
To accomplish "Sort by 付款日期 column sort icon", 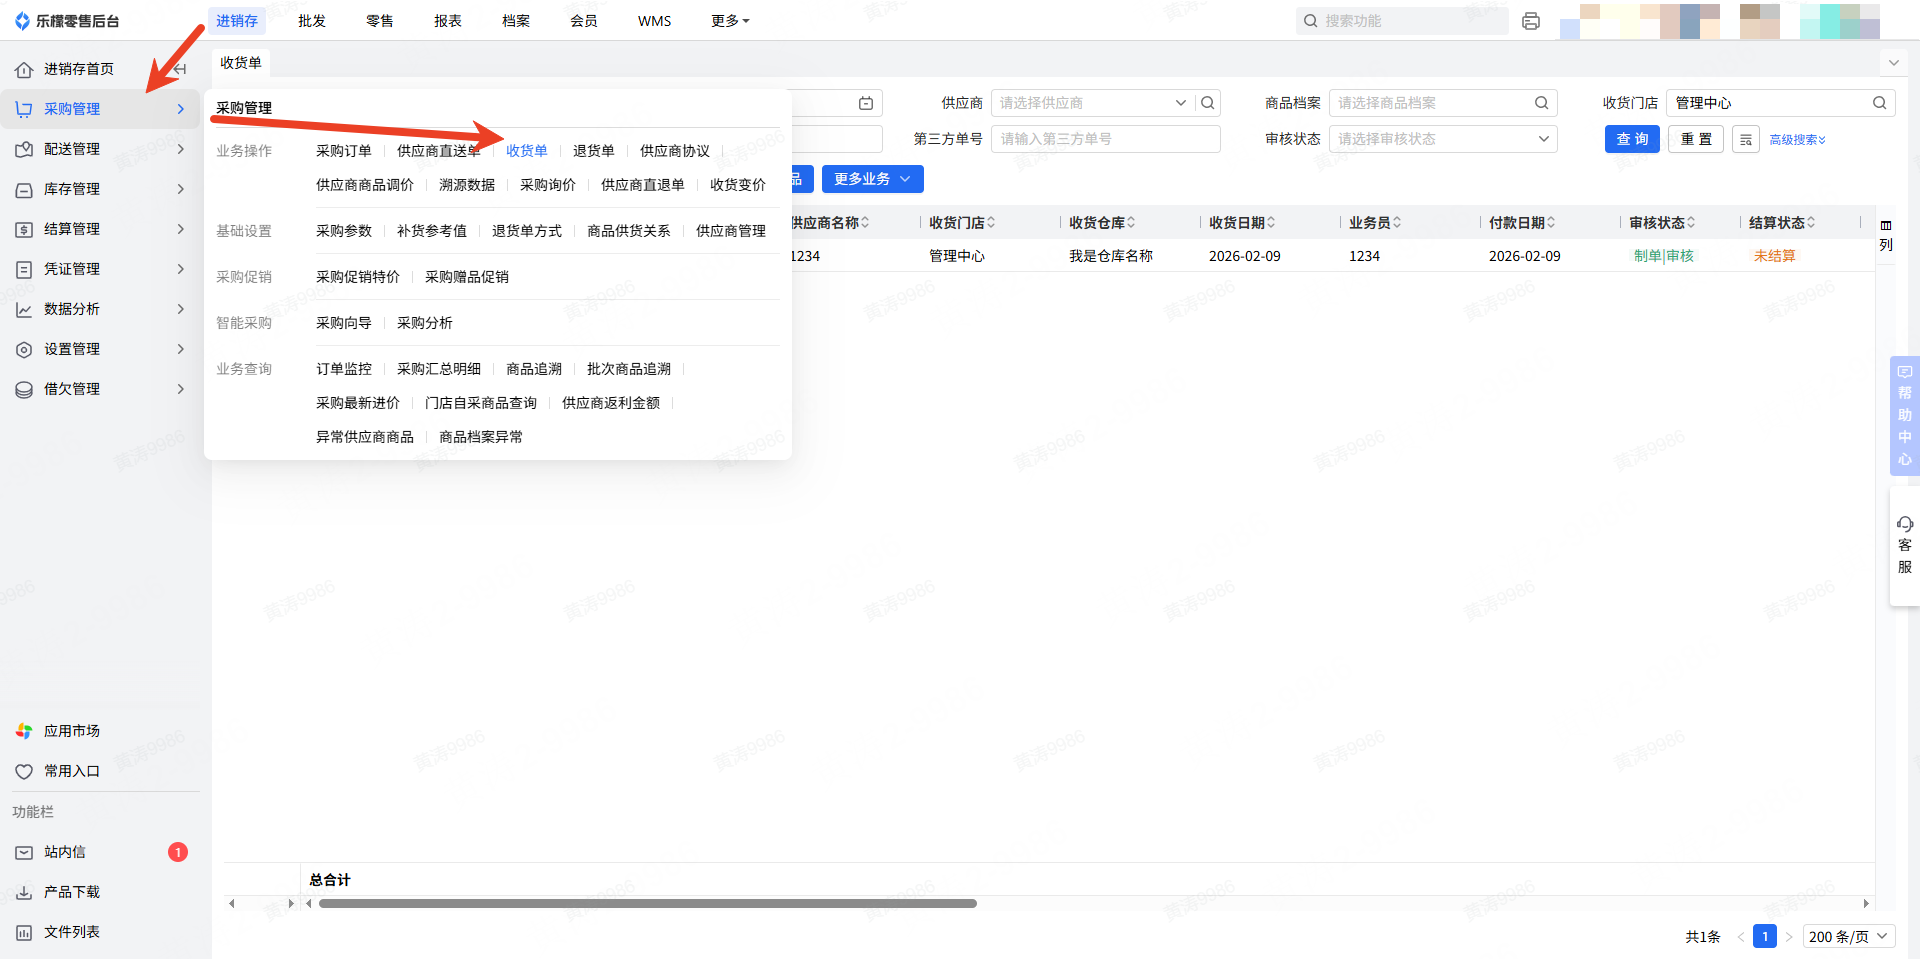I will pyautogui.click(x=1551, y=223).
